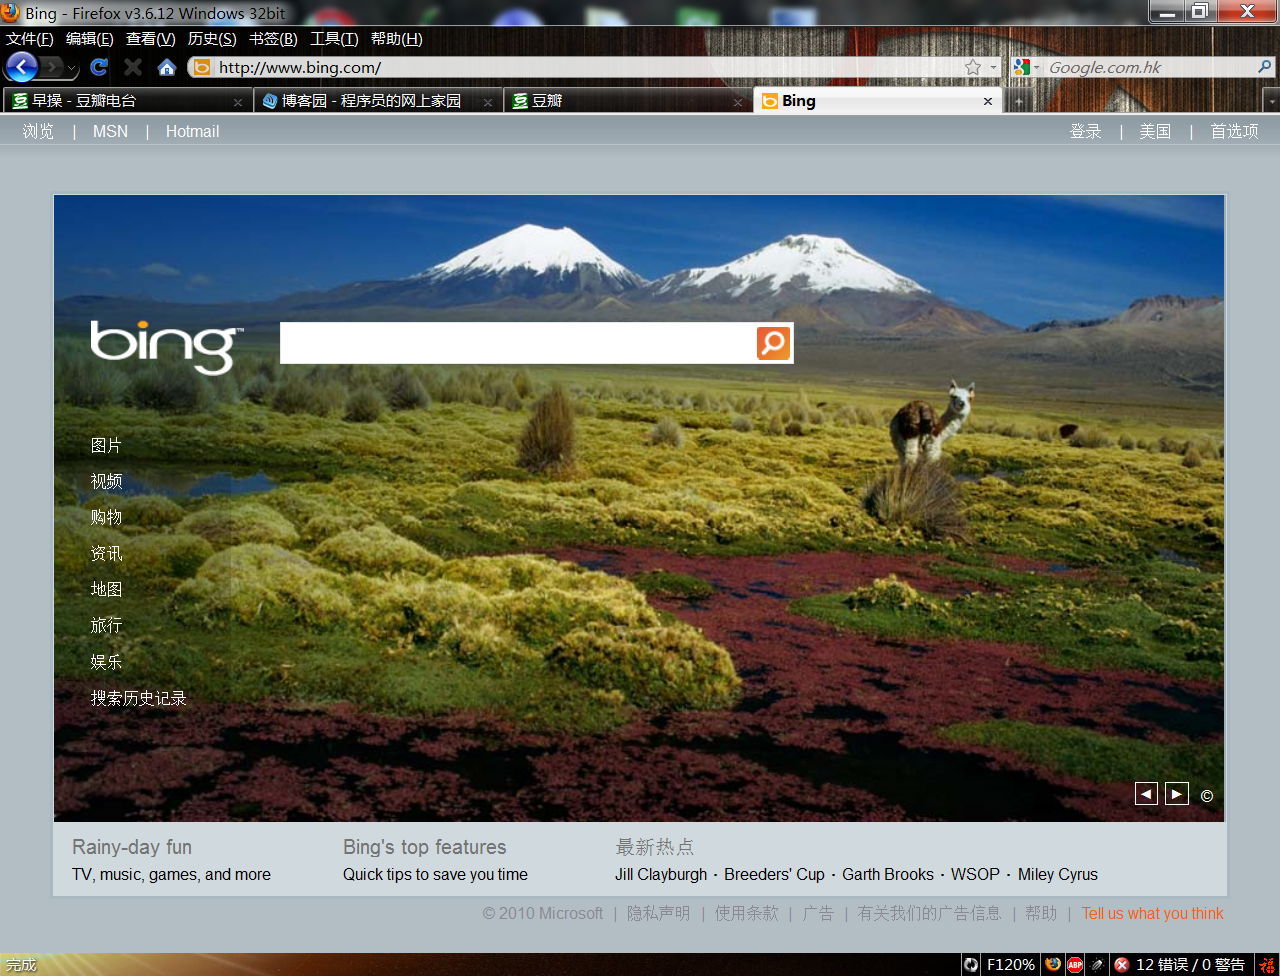Open 搜索历史记录 search history

pos(139,698)
